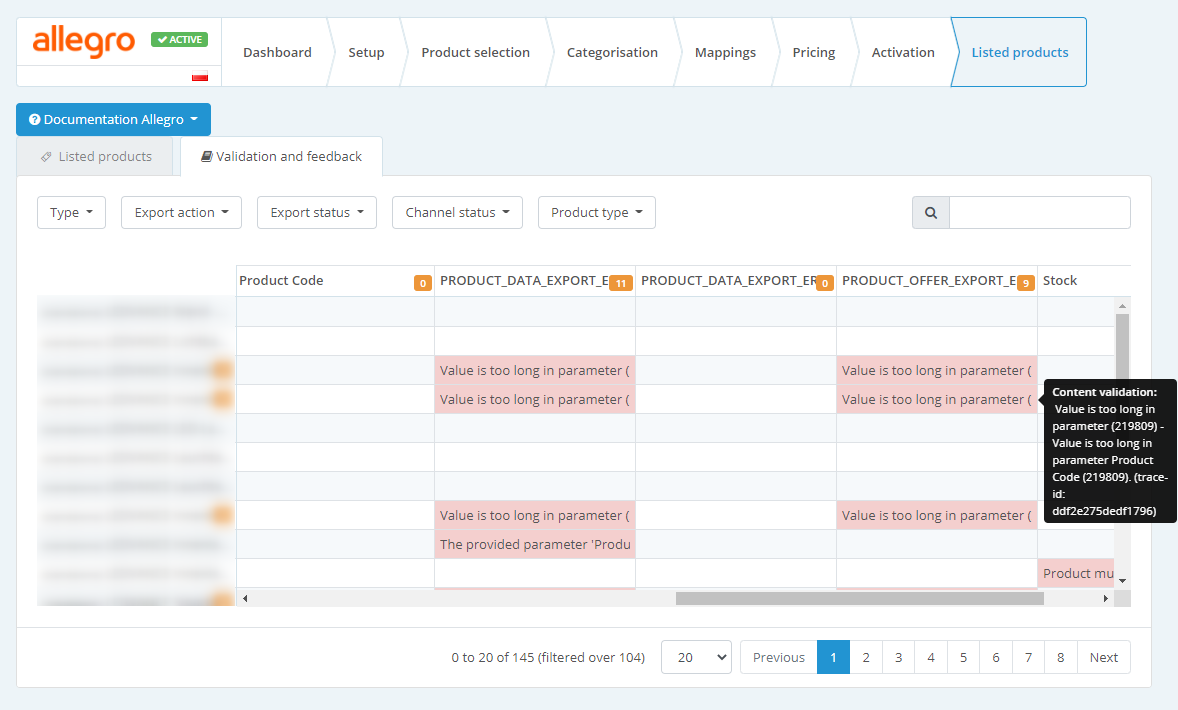Open the Categorisation step
Screen dimensions: 1178x710
pyautogui.click(x=612, y=53)
